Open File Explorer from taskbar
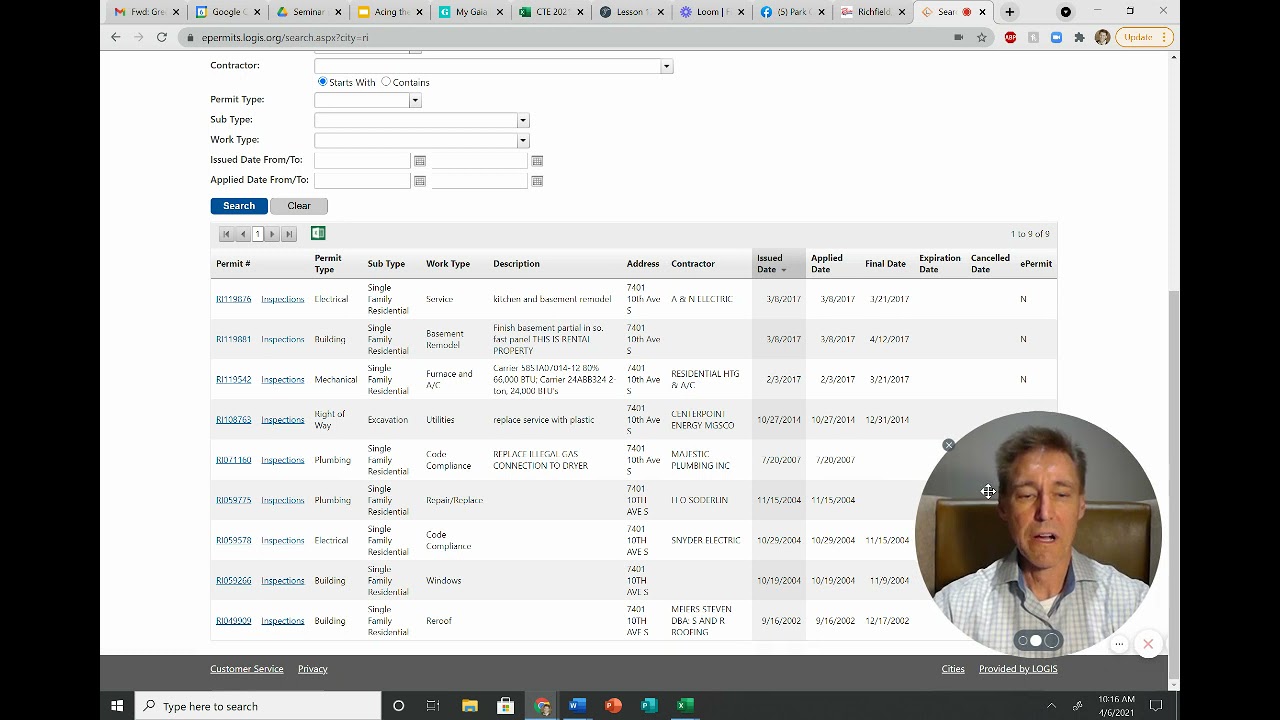This screenshot has height=720, width=1280. (469, 706)
